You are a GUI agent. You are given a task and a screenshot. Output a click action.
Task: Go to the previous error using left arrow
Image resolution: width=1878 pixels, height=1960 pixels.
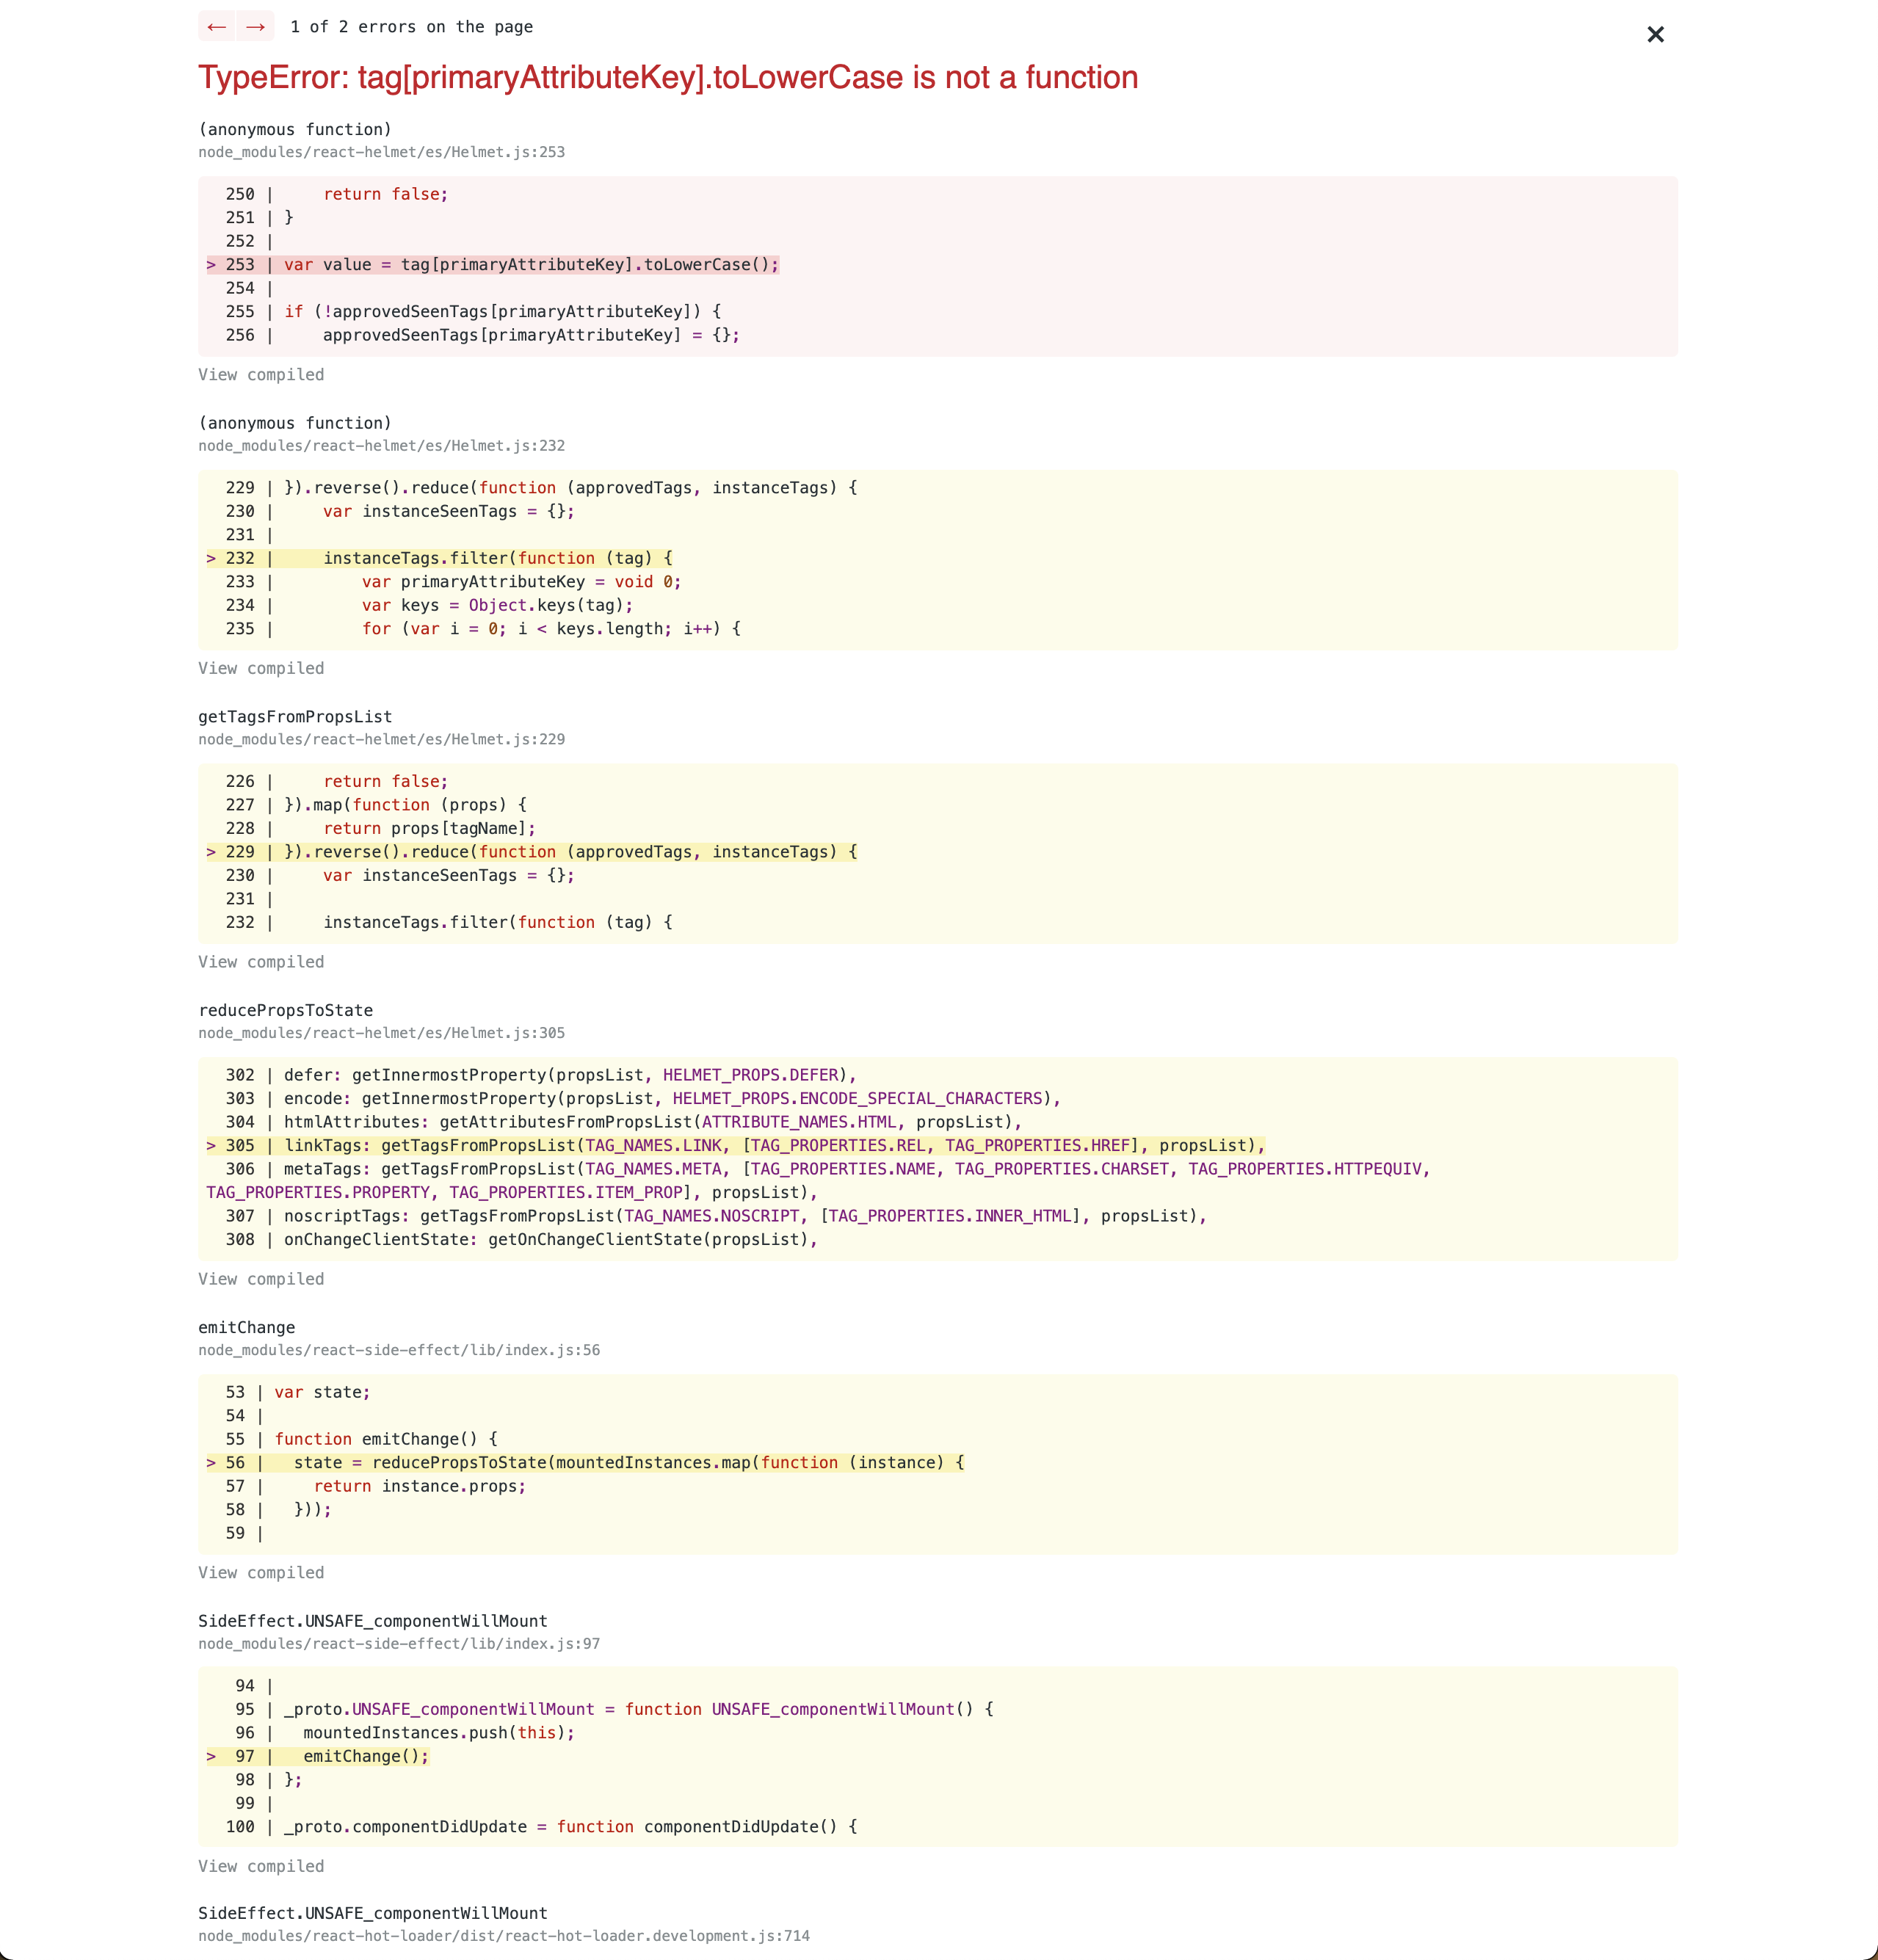click(x=216, y=27)
